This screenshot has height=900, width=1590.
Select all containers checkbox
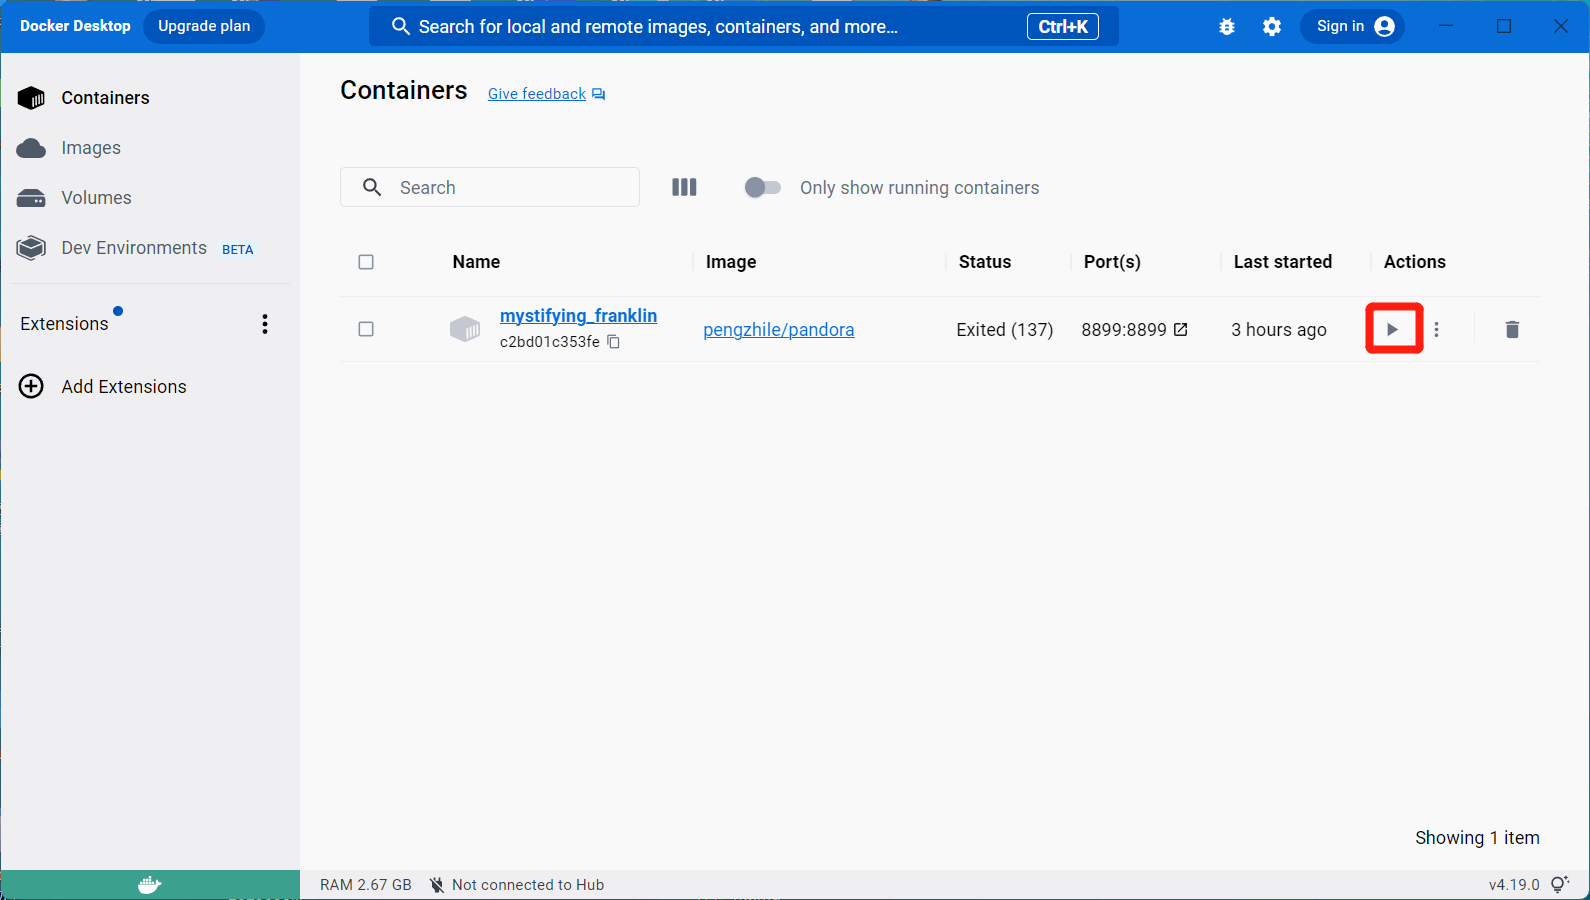[366, 262]
